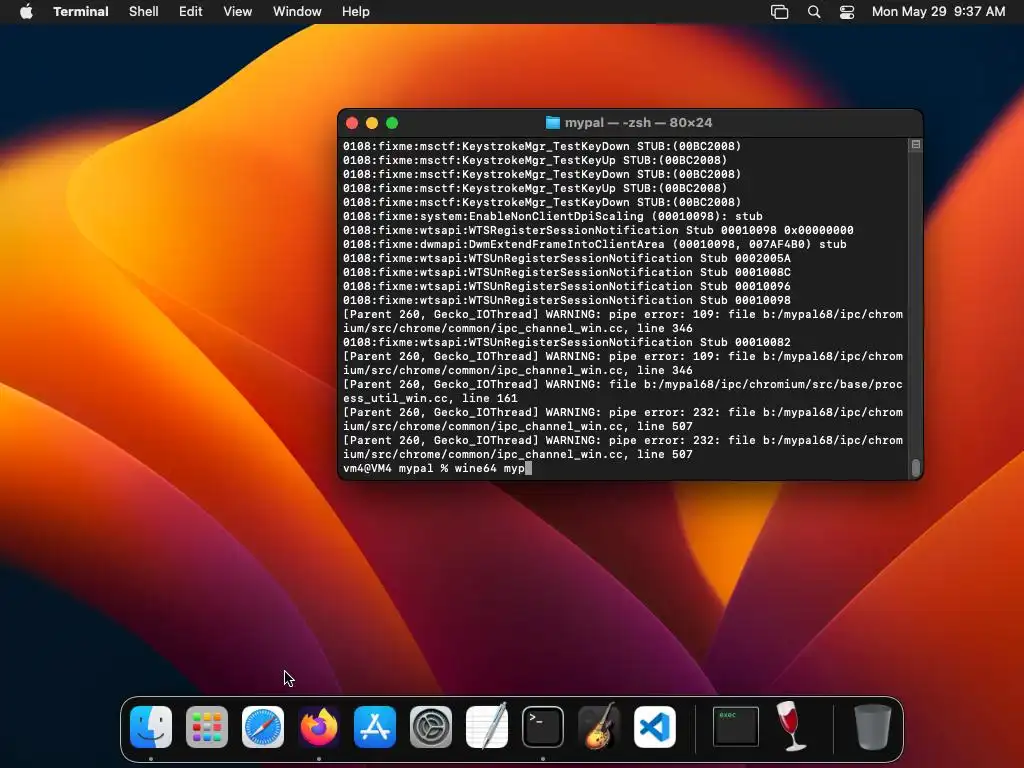Click the Terminal window title text
The width and height of the screenshot is (1024, 768).
638,123
